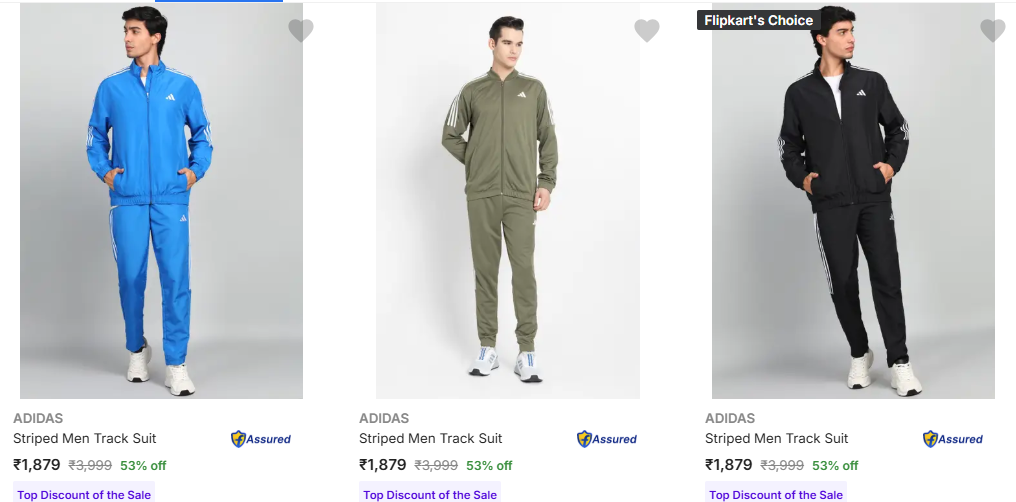Click Top Discount of the Sale under olive suit
Image resolution: width=1016 pixels, height=502 pixels.
tap(430, 494)
